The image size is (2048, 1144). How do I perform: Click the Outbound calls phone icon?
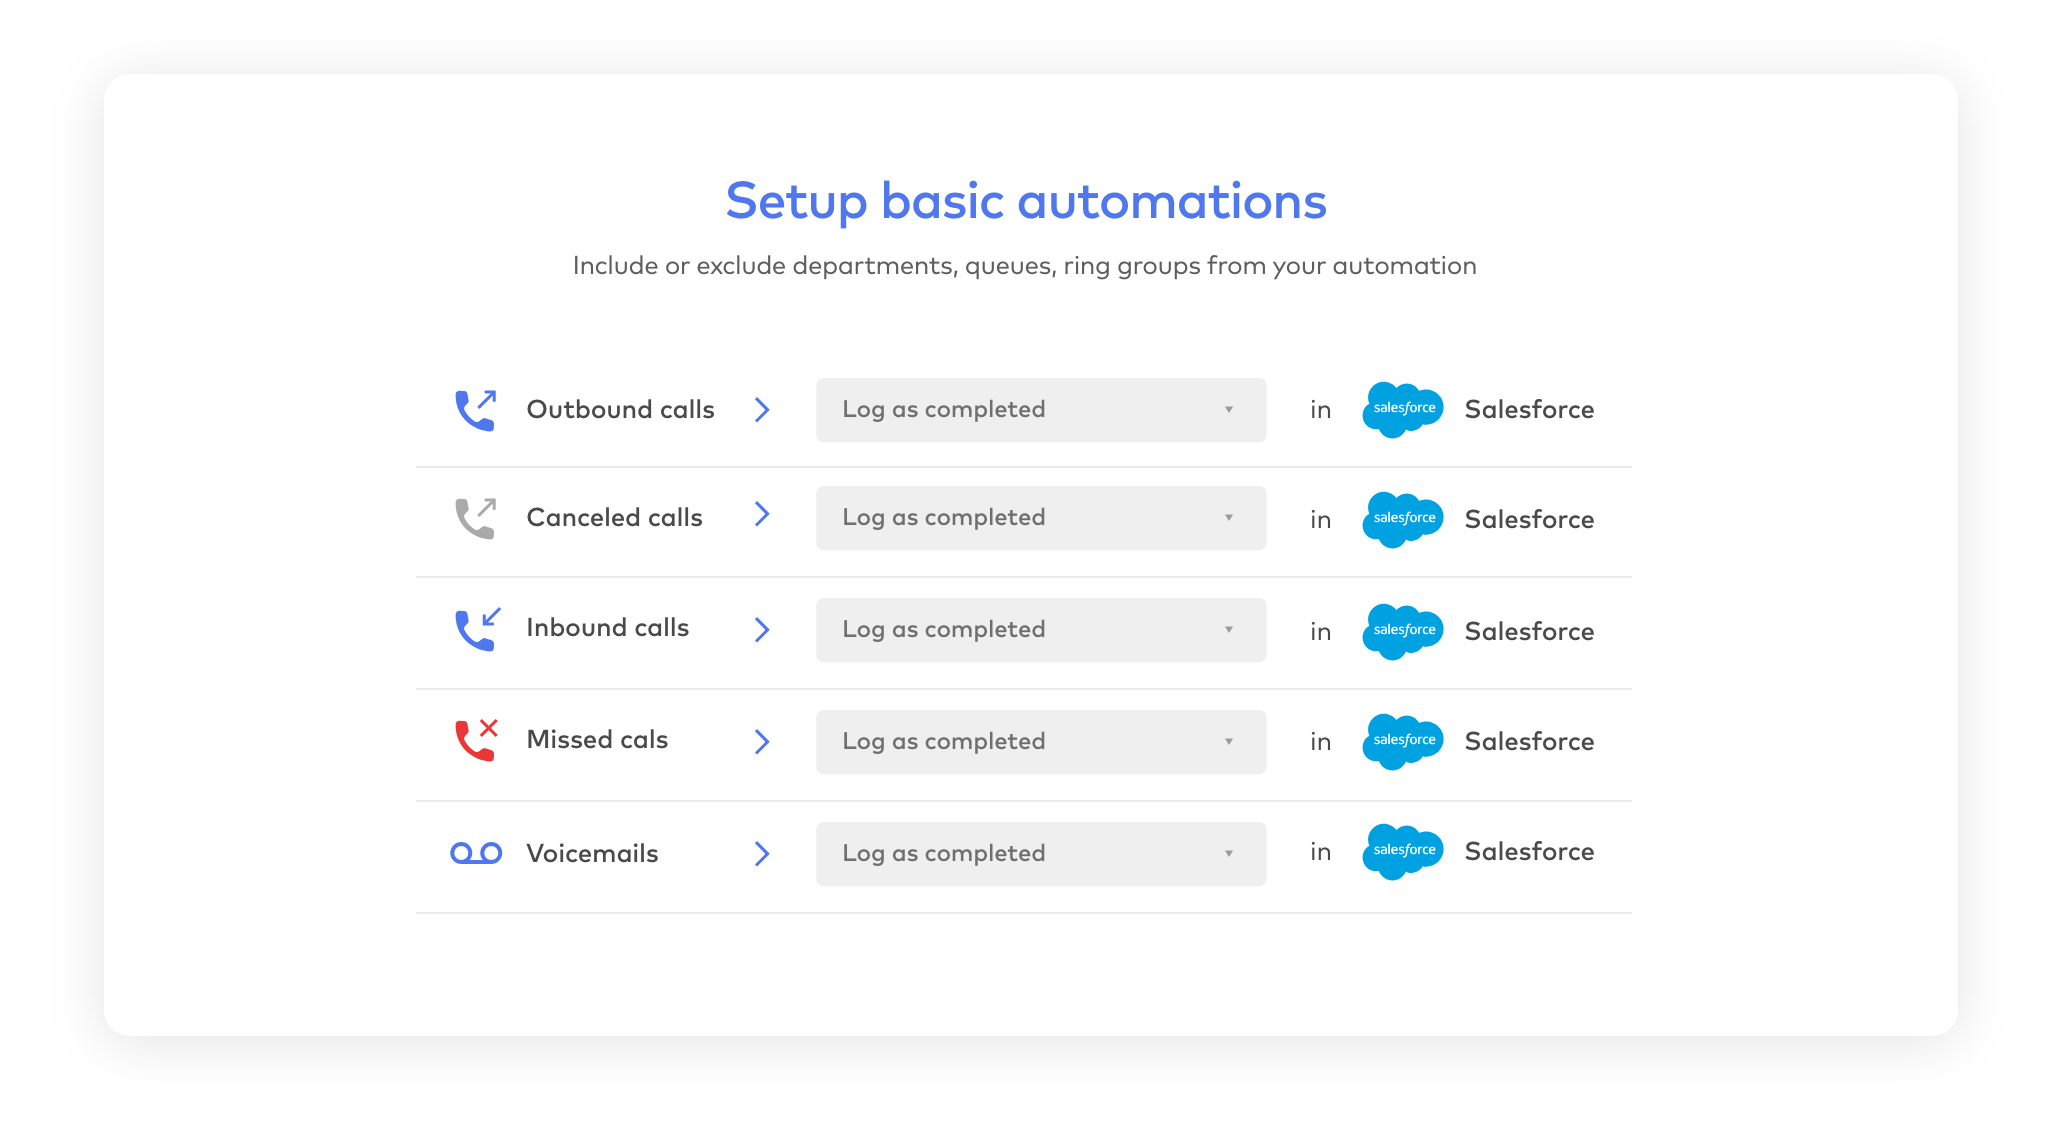pos(476,410)
